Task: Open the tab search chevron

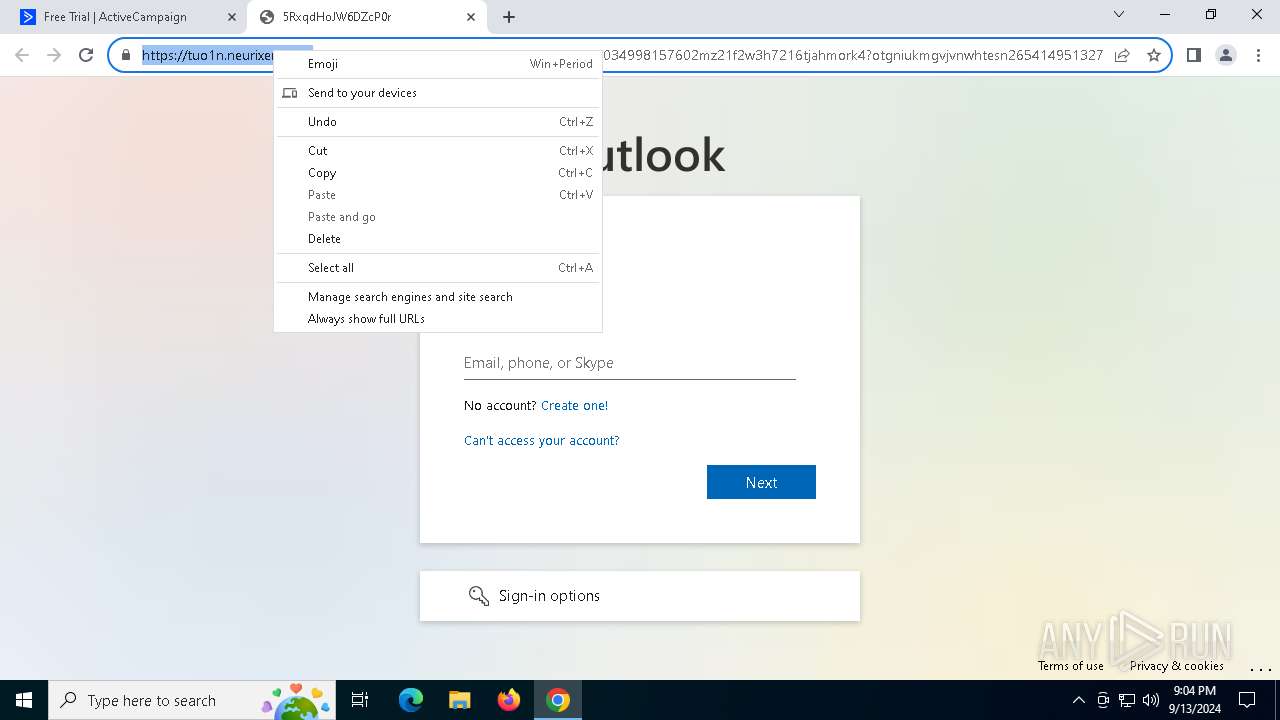Action: [1119, 14]
